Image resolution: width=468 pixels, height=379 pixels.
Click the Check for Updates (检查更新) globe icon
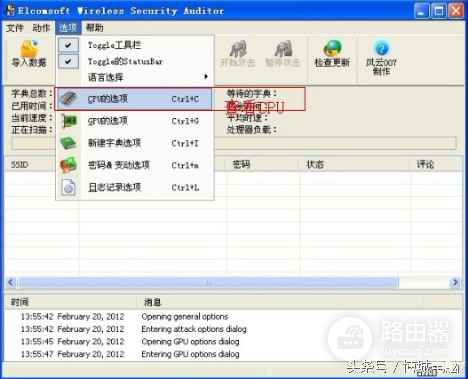(x=332, y=49)
